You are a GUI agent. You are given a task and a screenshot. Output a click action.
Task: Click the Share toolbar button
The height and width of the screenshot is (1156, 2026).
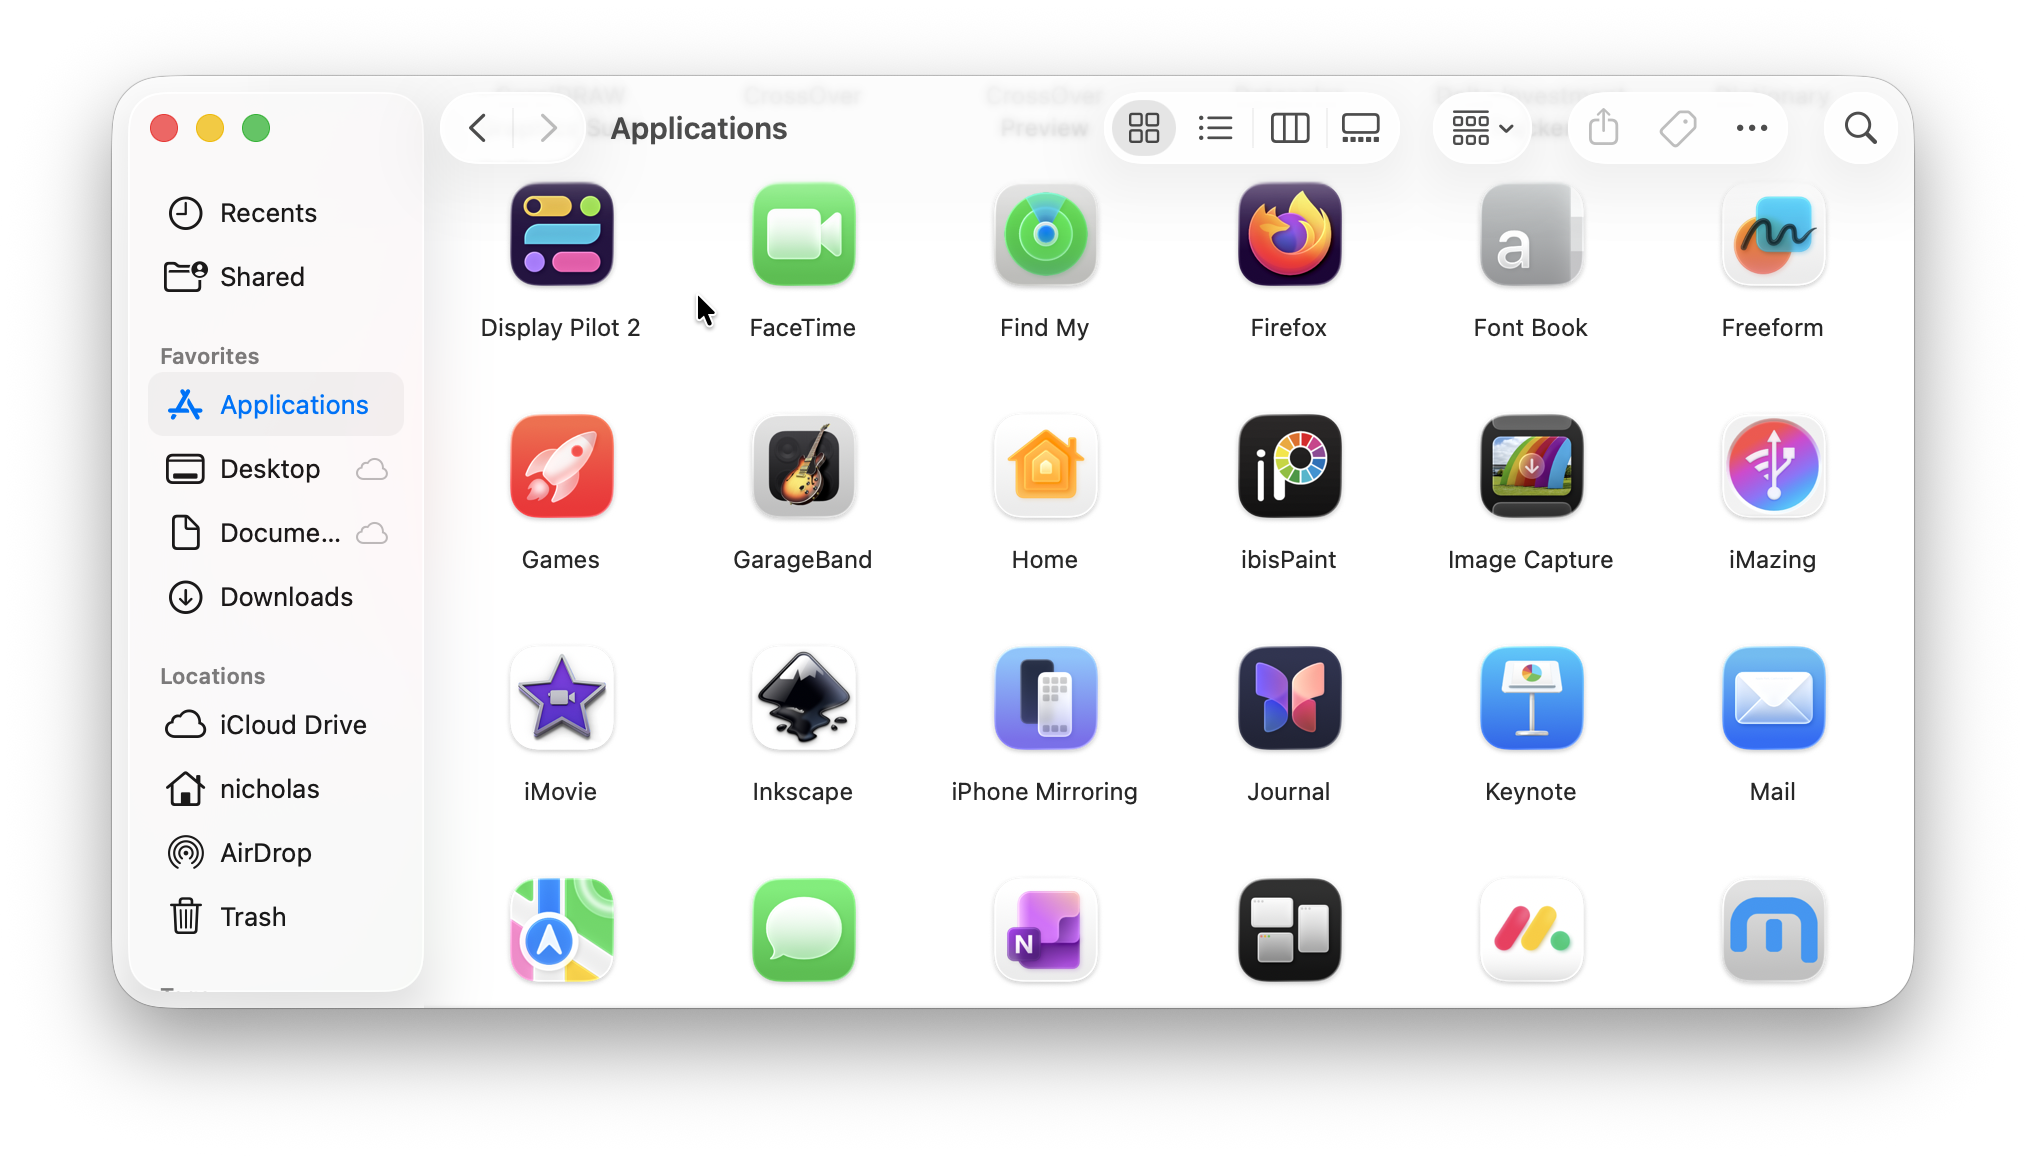coord(1603,128)
